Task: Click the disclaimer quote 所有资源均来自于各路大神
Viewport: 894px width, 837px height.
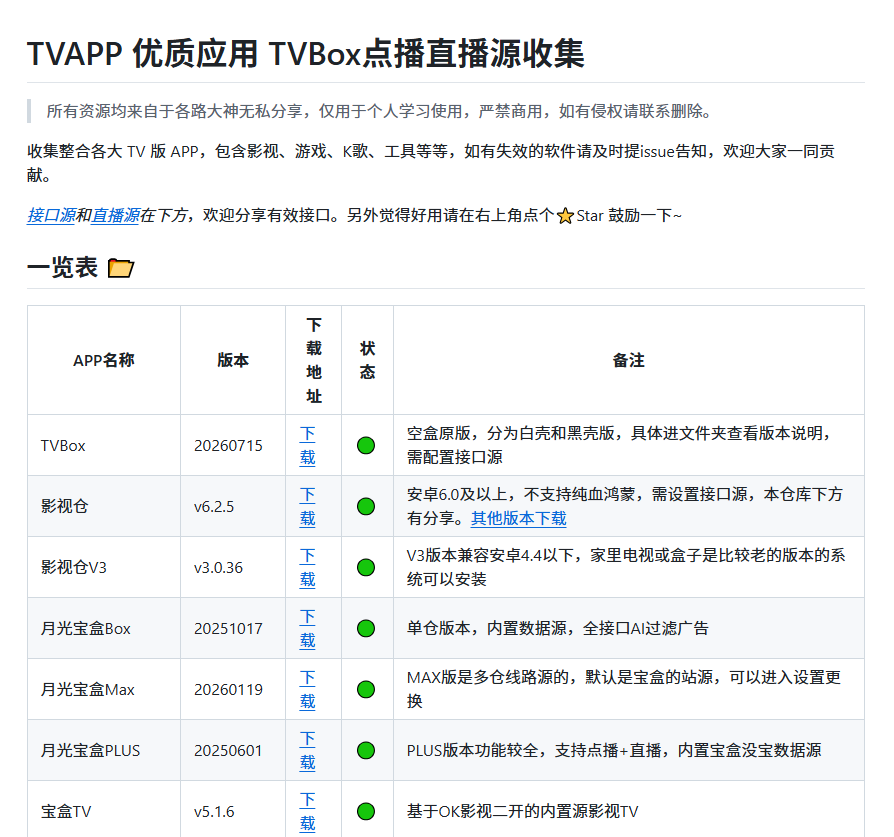Action: pyautogui.click(x=380, y=111)
